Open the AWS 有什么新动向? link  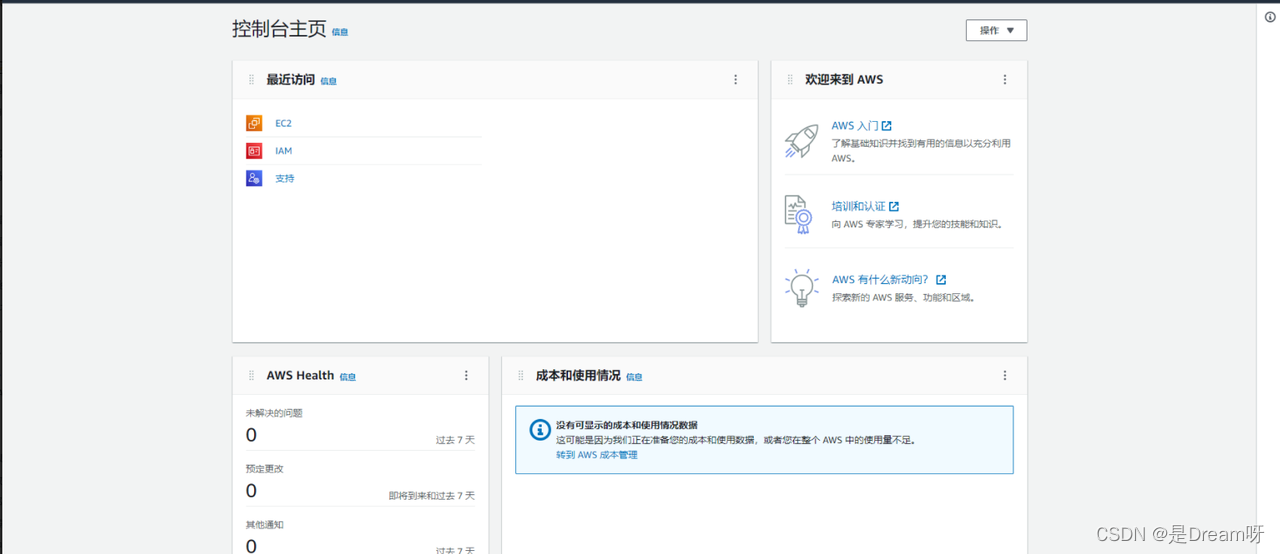(889, 280)
